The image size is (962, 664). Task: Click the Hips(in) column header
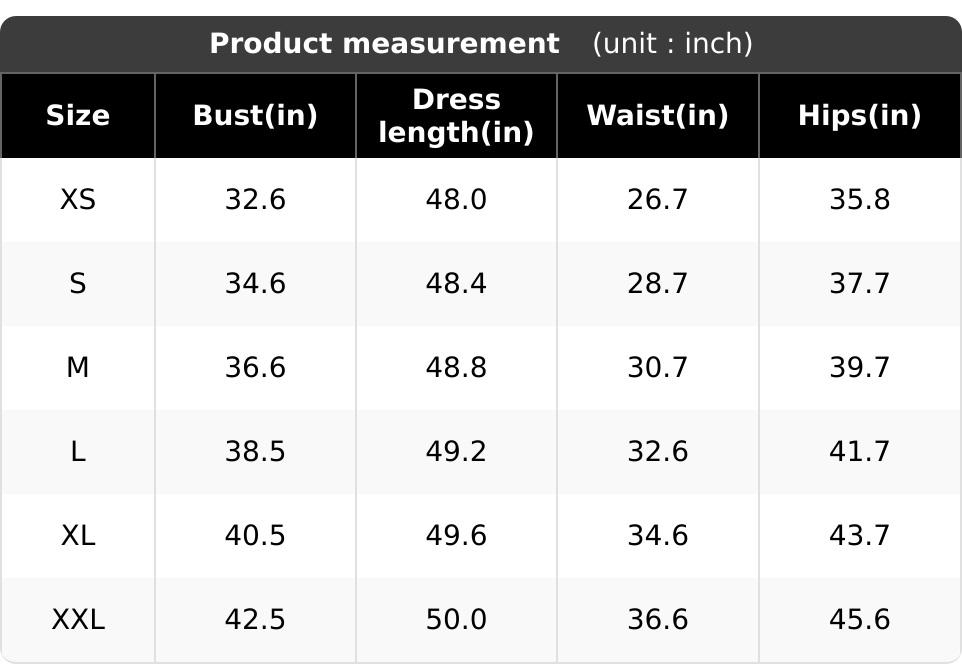coord(860,115)
